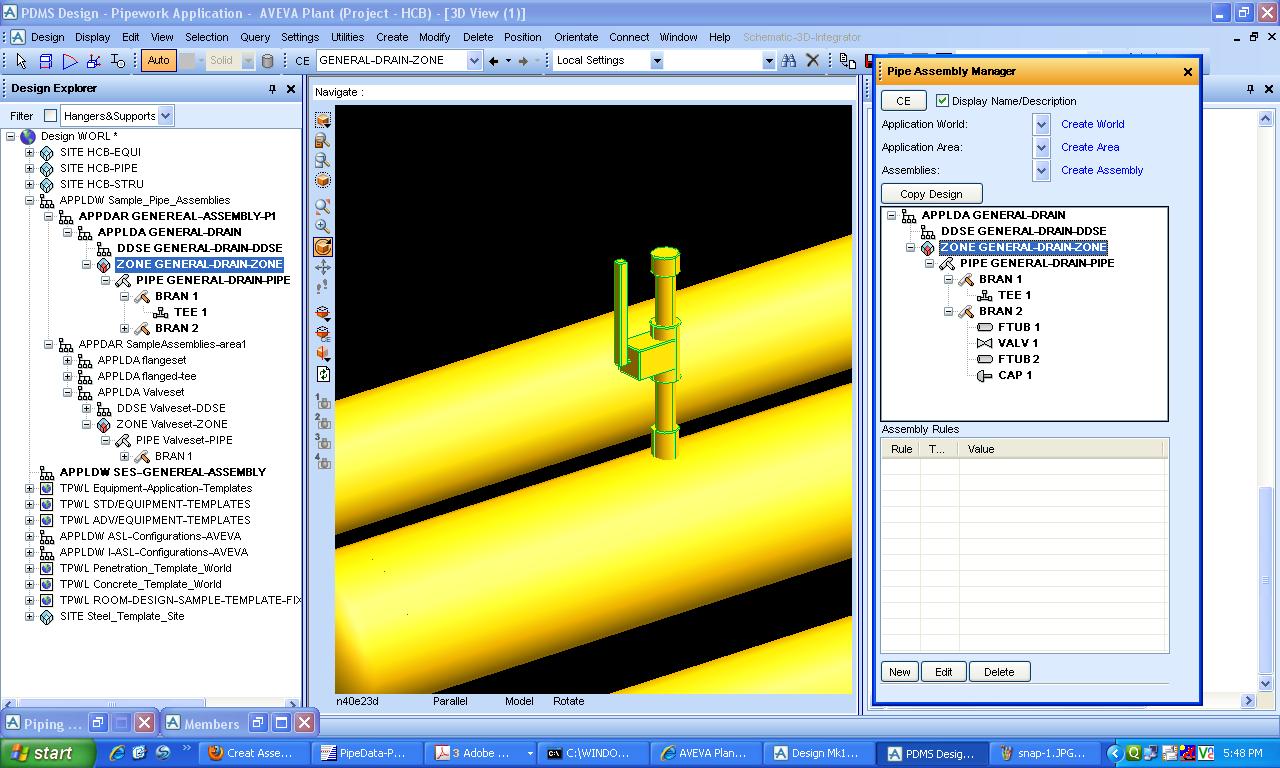This screenshot has width=1280, height=768.
Task: Open the Create menu
Action: pos(392,37)
